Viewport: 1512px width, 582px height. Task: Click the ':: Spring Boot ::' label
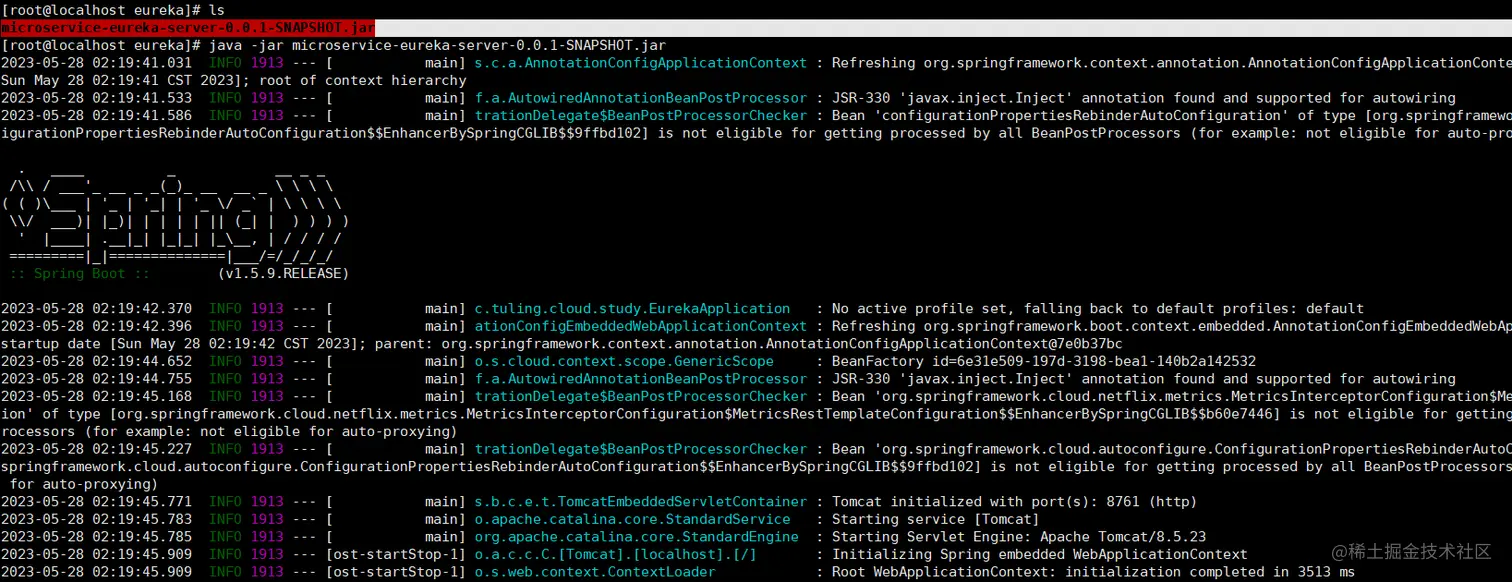coord(79,273)
